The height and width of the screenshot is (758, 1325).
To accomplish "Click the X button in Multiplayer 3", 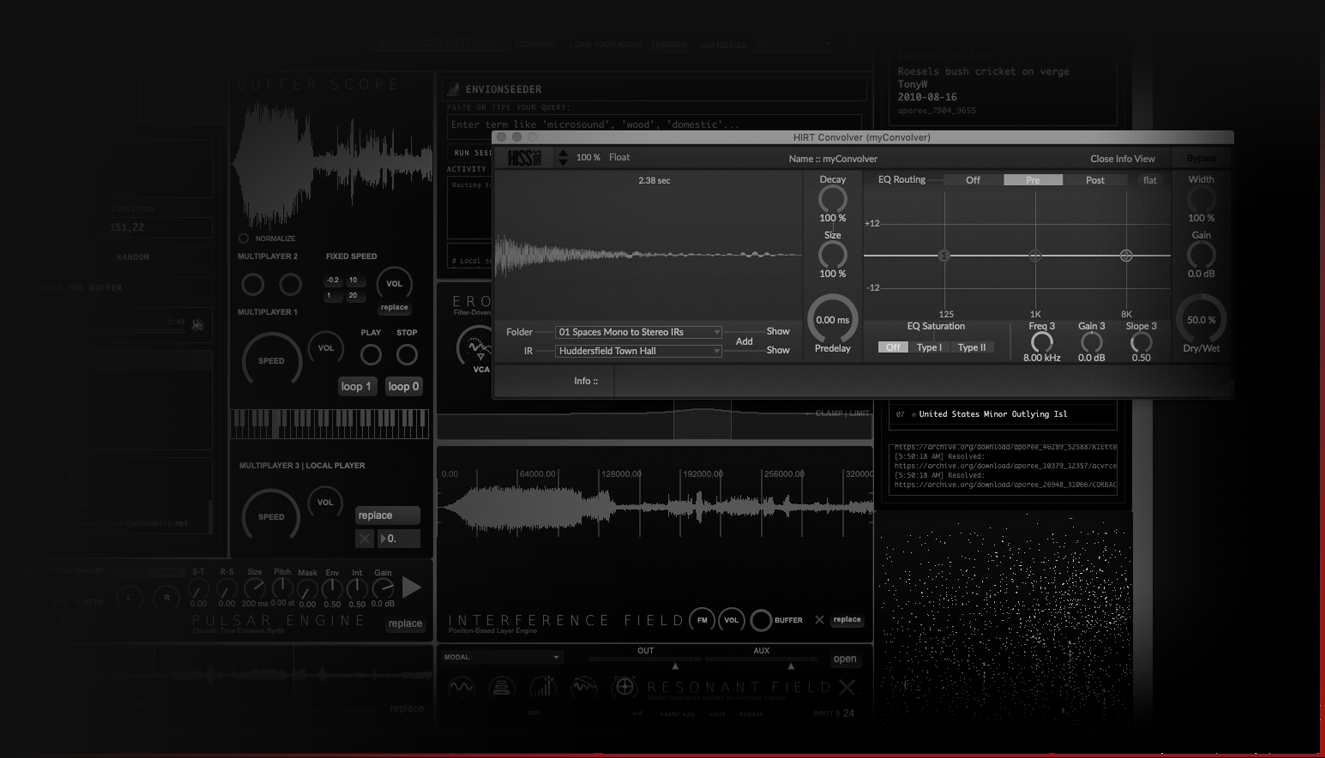I will (x=364, y=538).
